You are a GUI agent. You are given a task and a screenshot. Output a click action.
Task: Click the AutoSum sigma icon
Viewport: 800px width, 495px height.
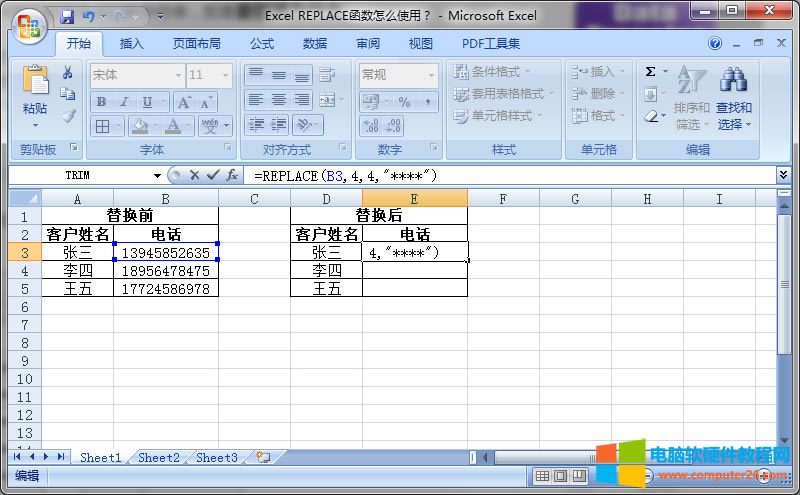coord(651,72)
